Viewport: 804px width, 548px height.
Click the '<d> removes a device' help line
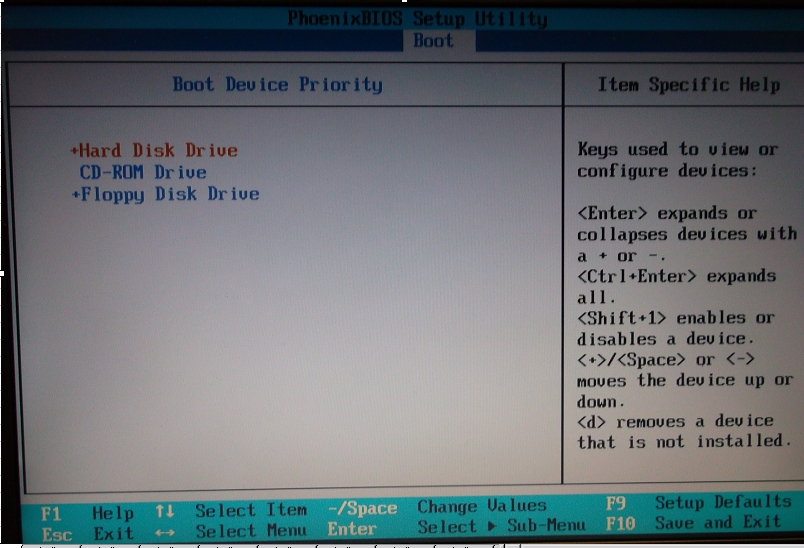point(675,421)
